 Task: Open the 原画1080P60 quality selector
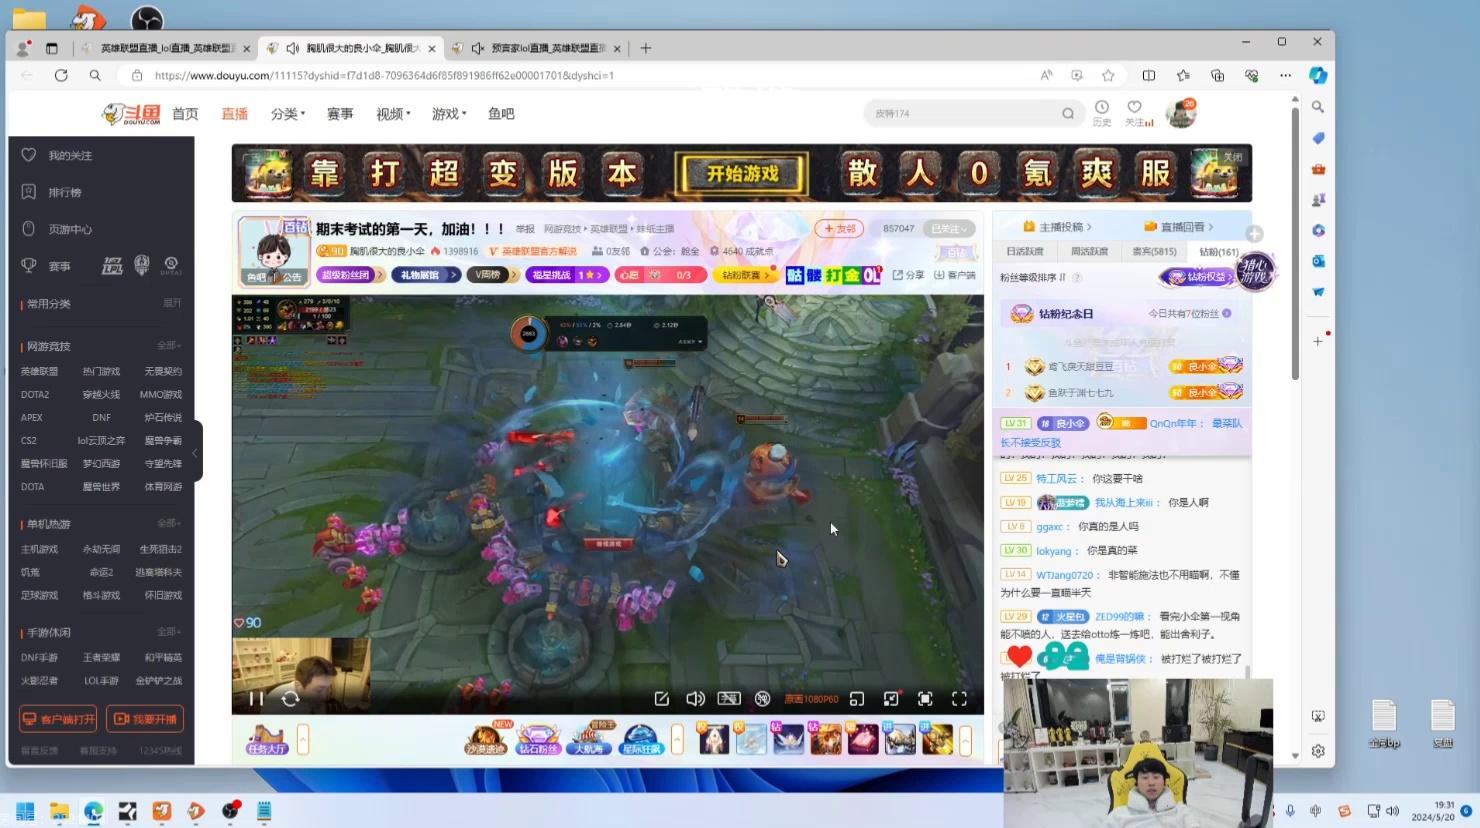(811, 699)
